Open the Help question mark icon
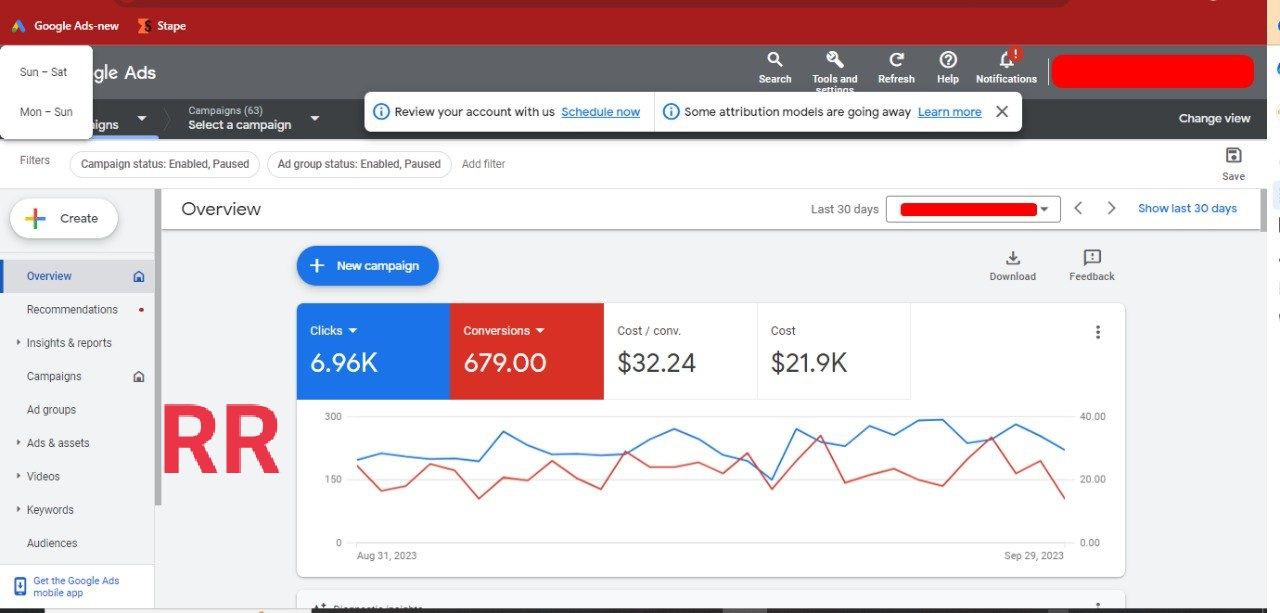 pyautogui.click(x=948, y=60)
